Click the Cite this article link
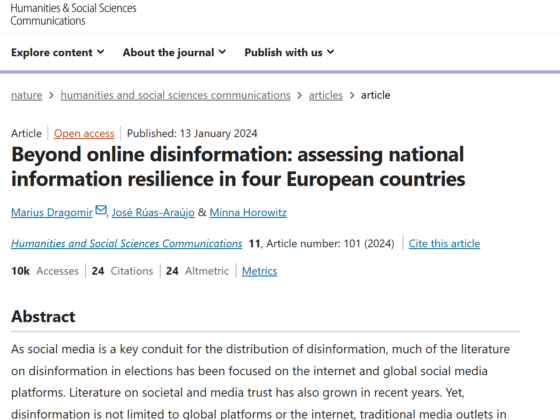The width and height of the screenshot is (560, 420). point(444,244)
